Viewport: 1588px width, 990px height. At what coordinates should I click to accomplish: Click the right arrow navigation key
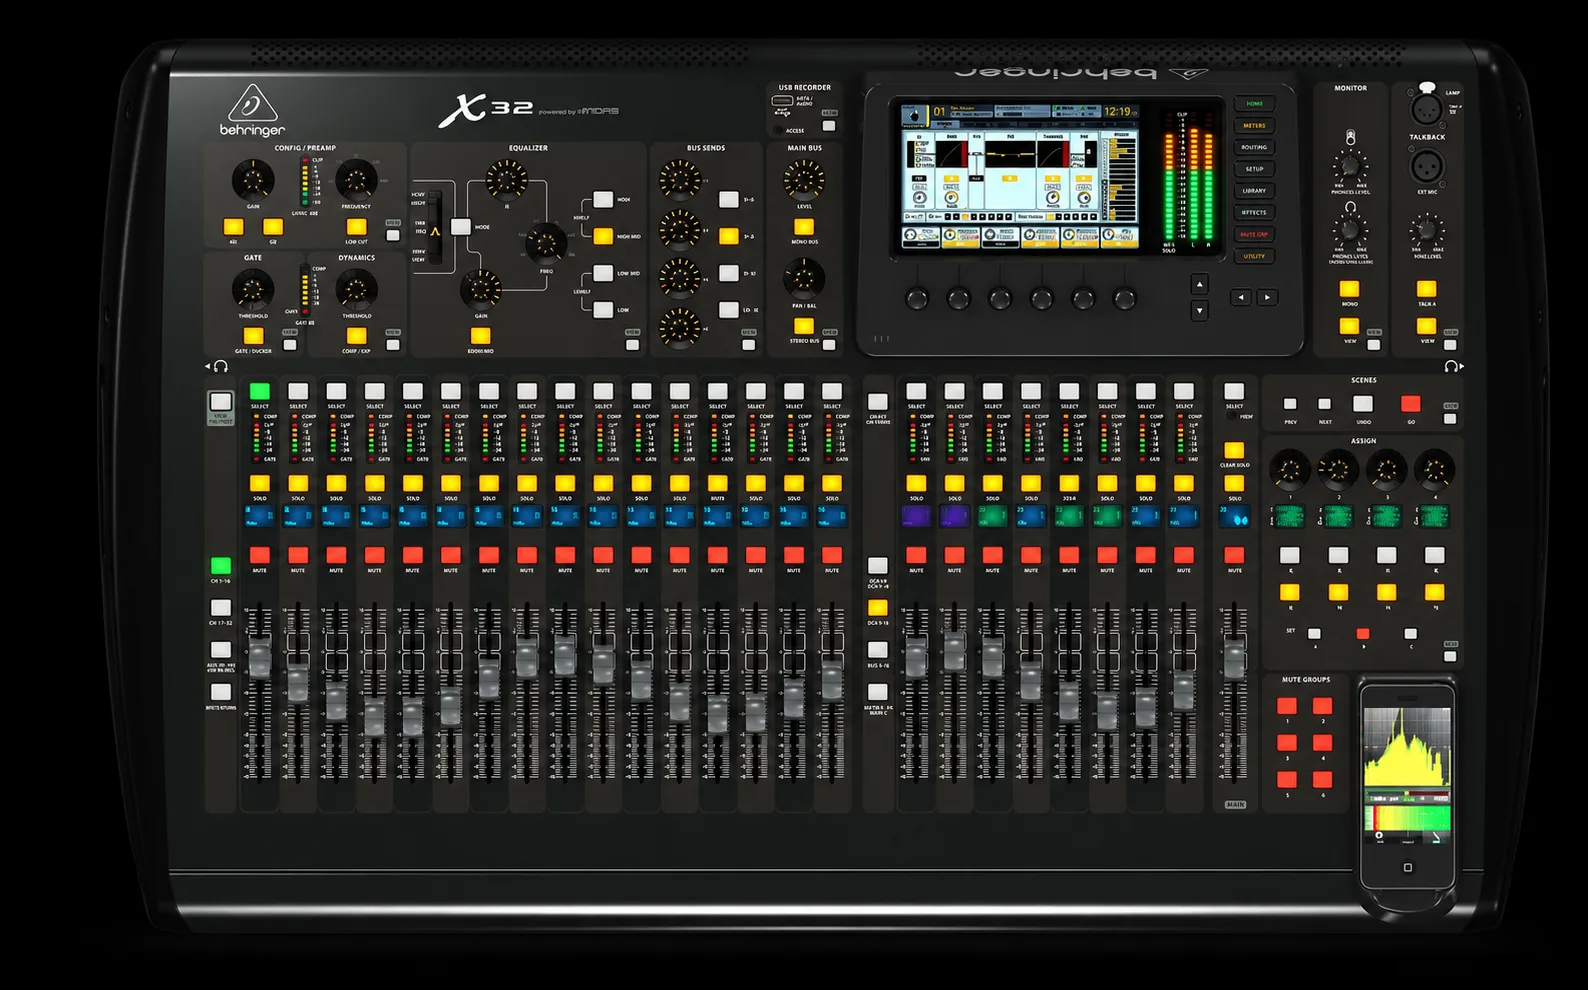point(1267,298)
